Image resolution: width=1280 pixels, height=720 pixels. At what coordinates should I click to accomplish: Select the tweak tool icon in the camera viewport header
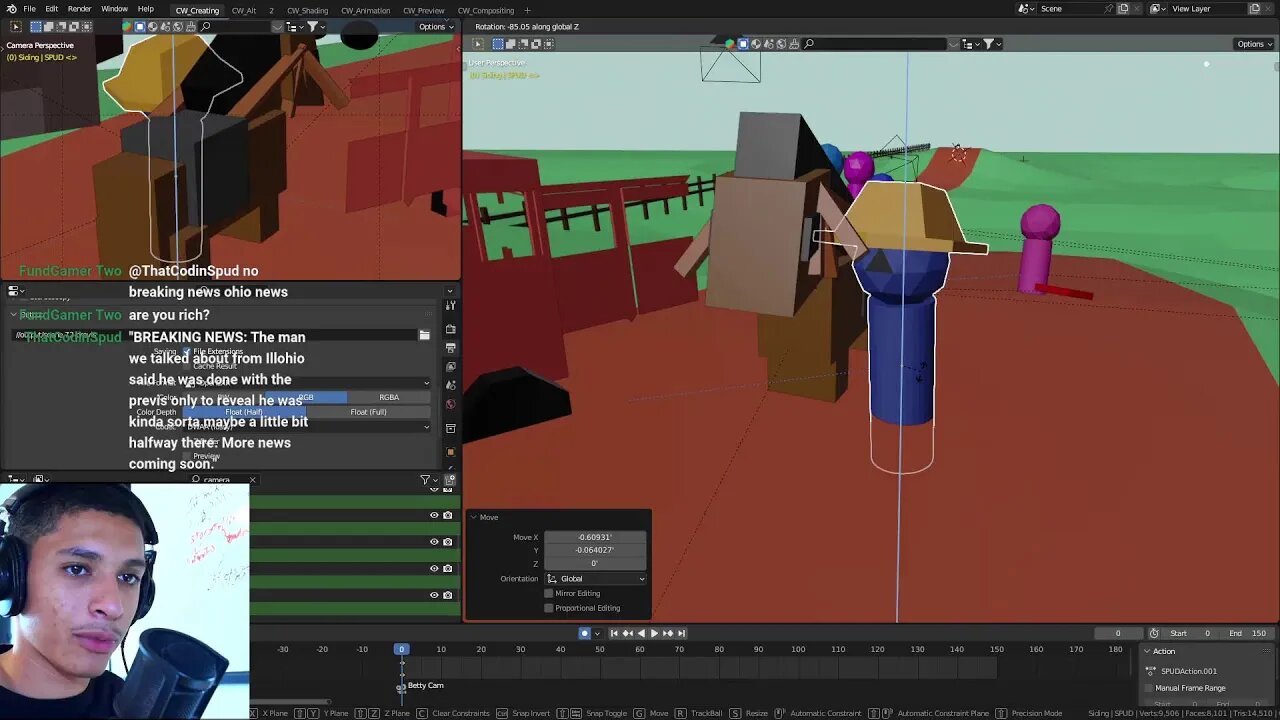point(16,26)
